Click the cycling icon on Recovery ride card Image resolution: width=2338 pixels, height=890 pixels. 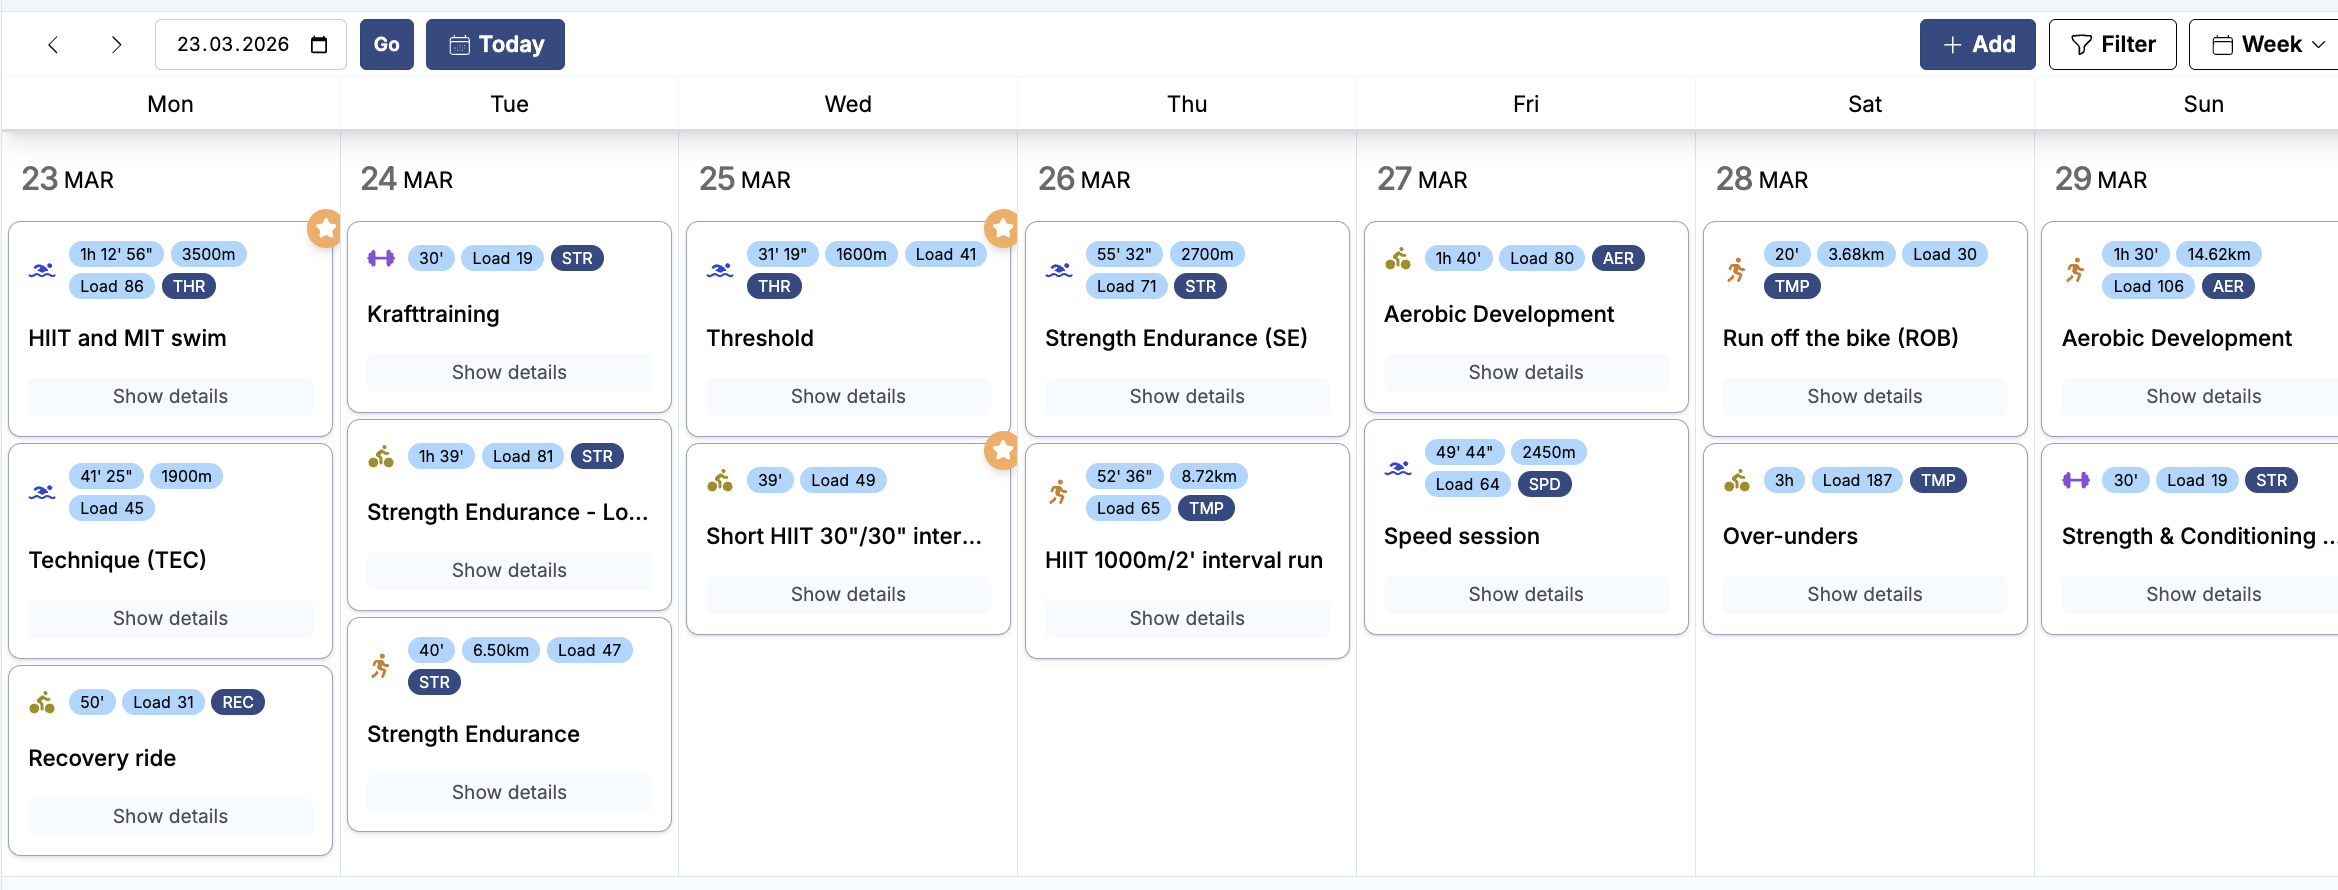coord(42,703)
